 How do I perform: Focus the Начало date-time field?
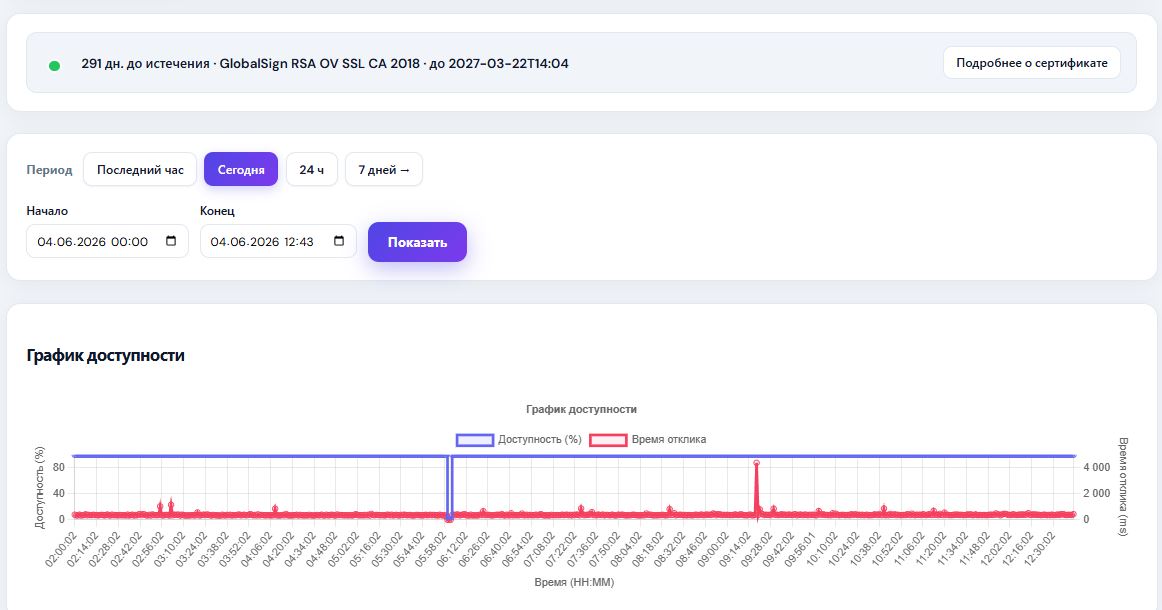point(107,242)
